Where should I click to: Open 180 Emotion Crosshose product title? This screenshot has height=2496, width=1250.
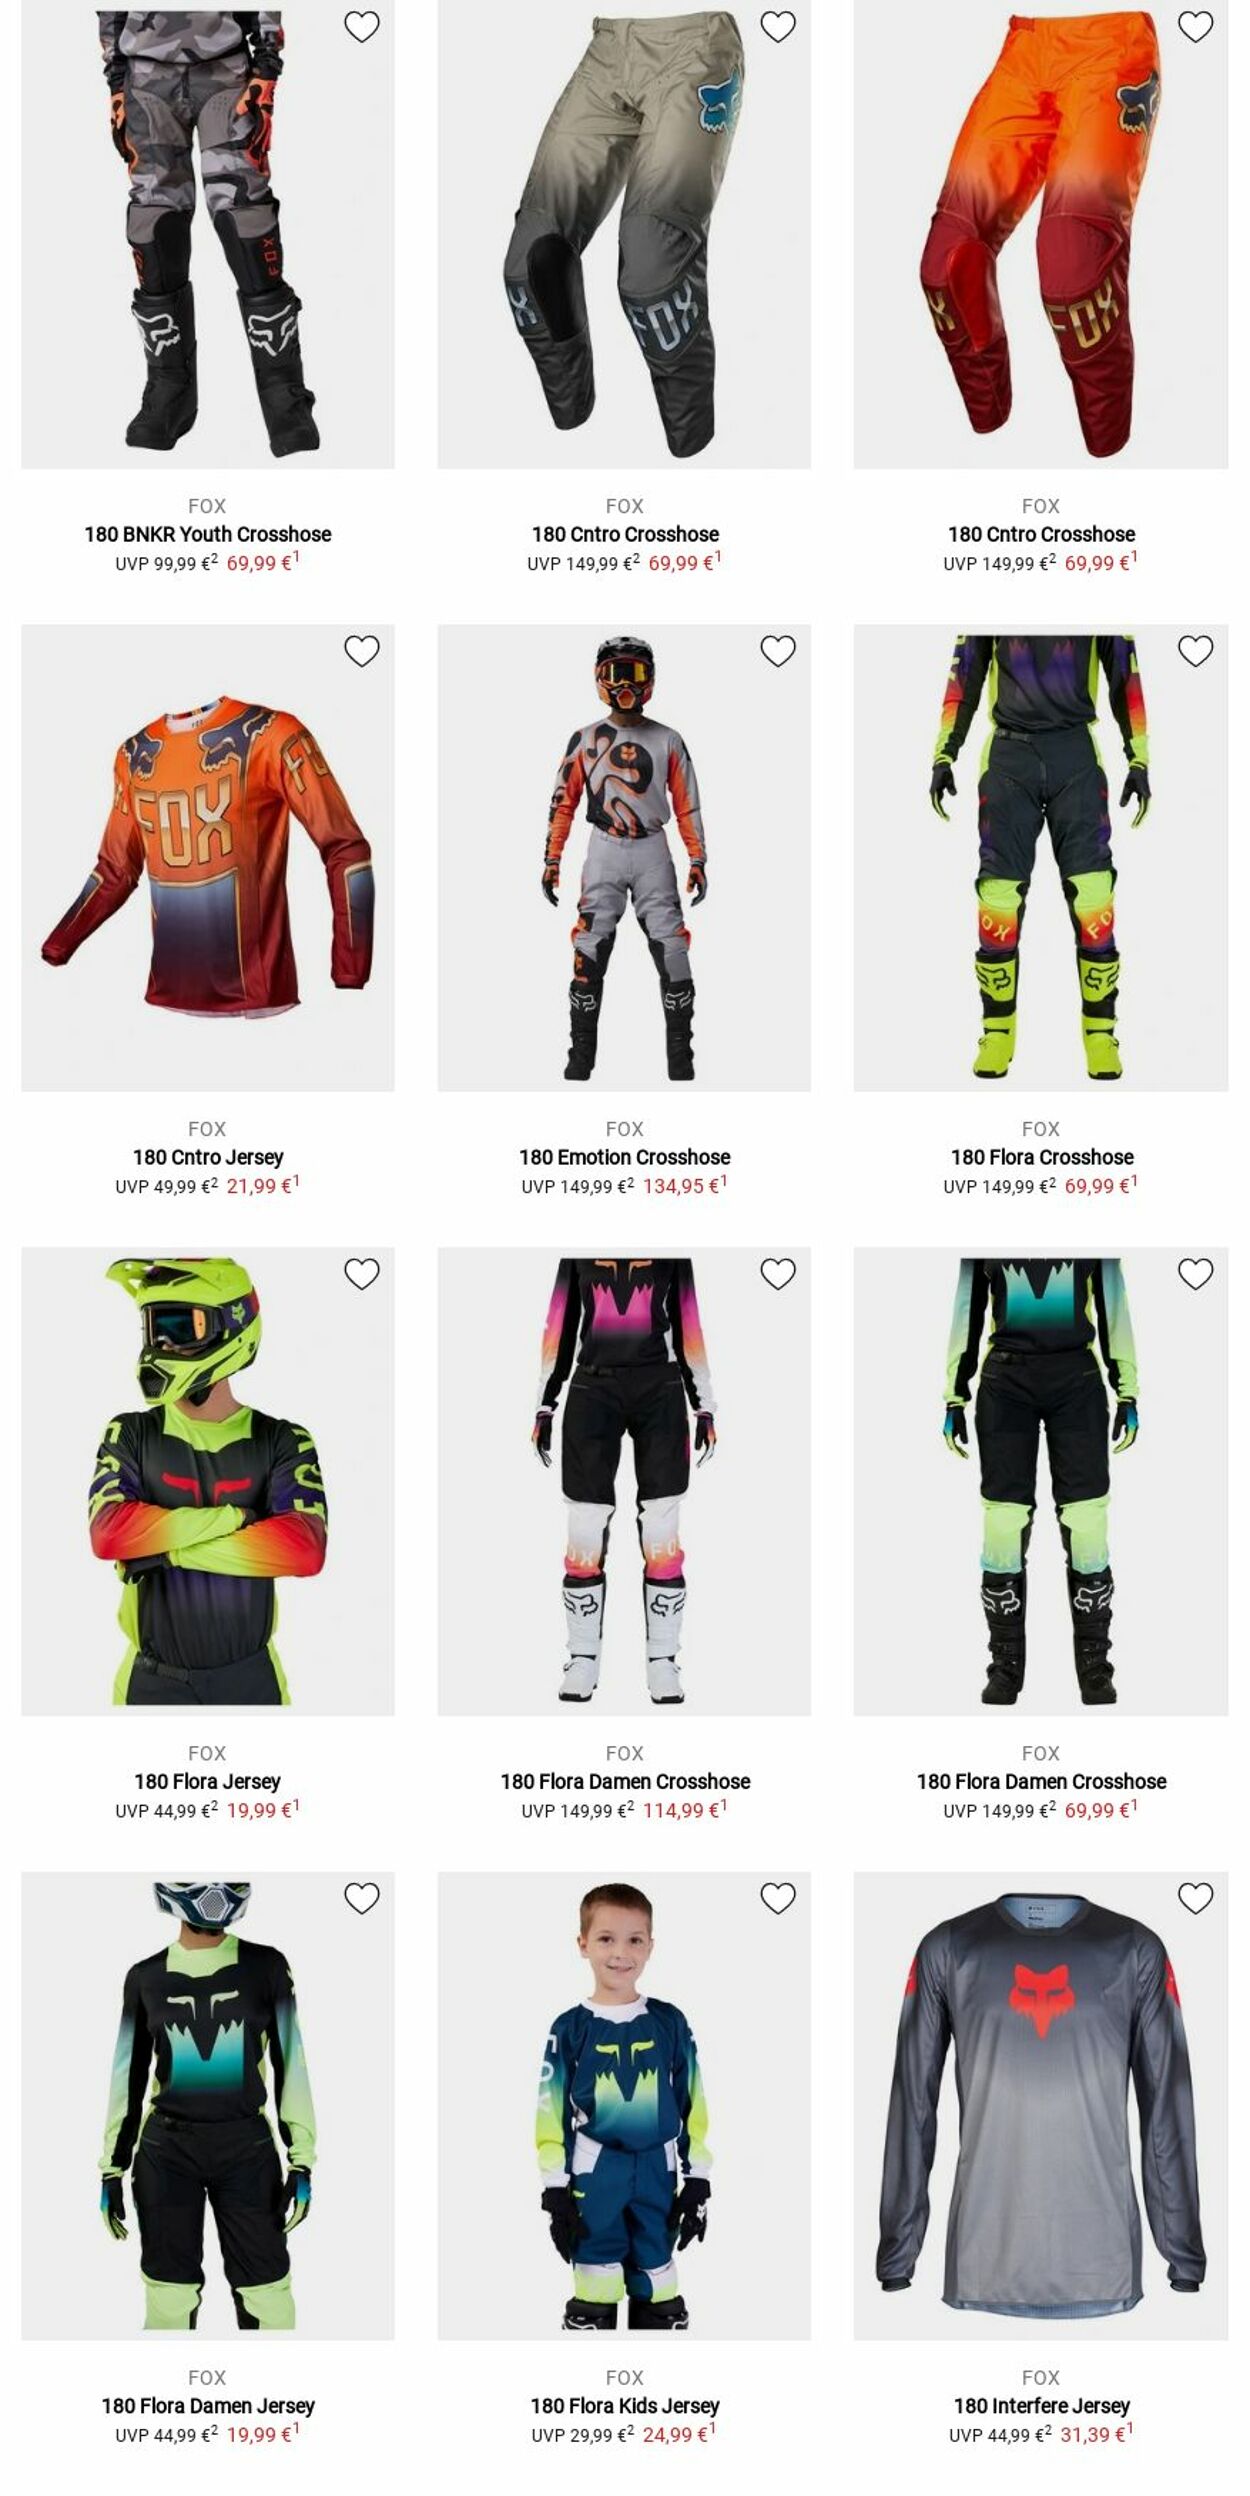click(x=625, y=1157)
